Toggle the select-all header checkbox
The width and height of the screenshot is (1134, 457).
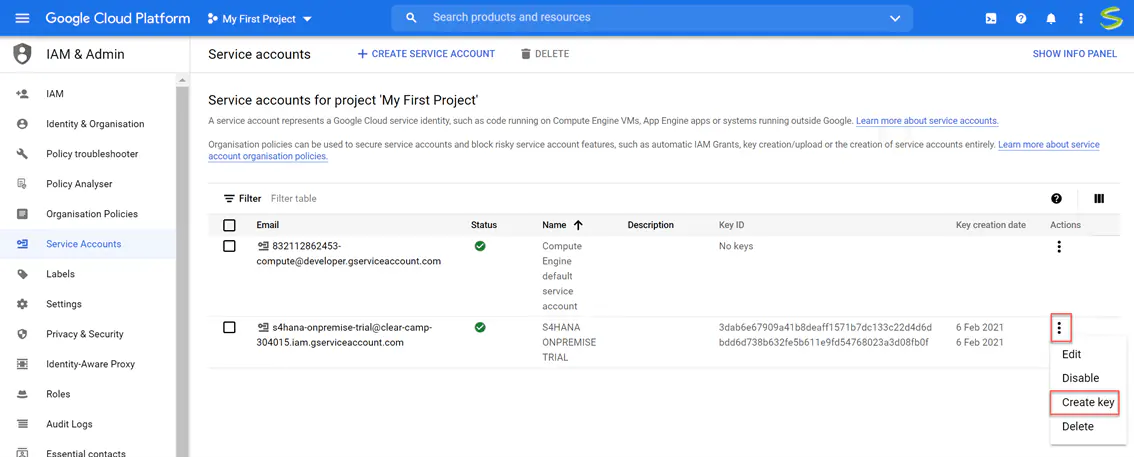229,225
